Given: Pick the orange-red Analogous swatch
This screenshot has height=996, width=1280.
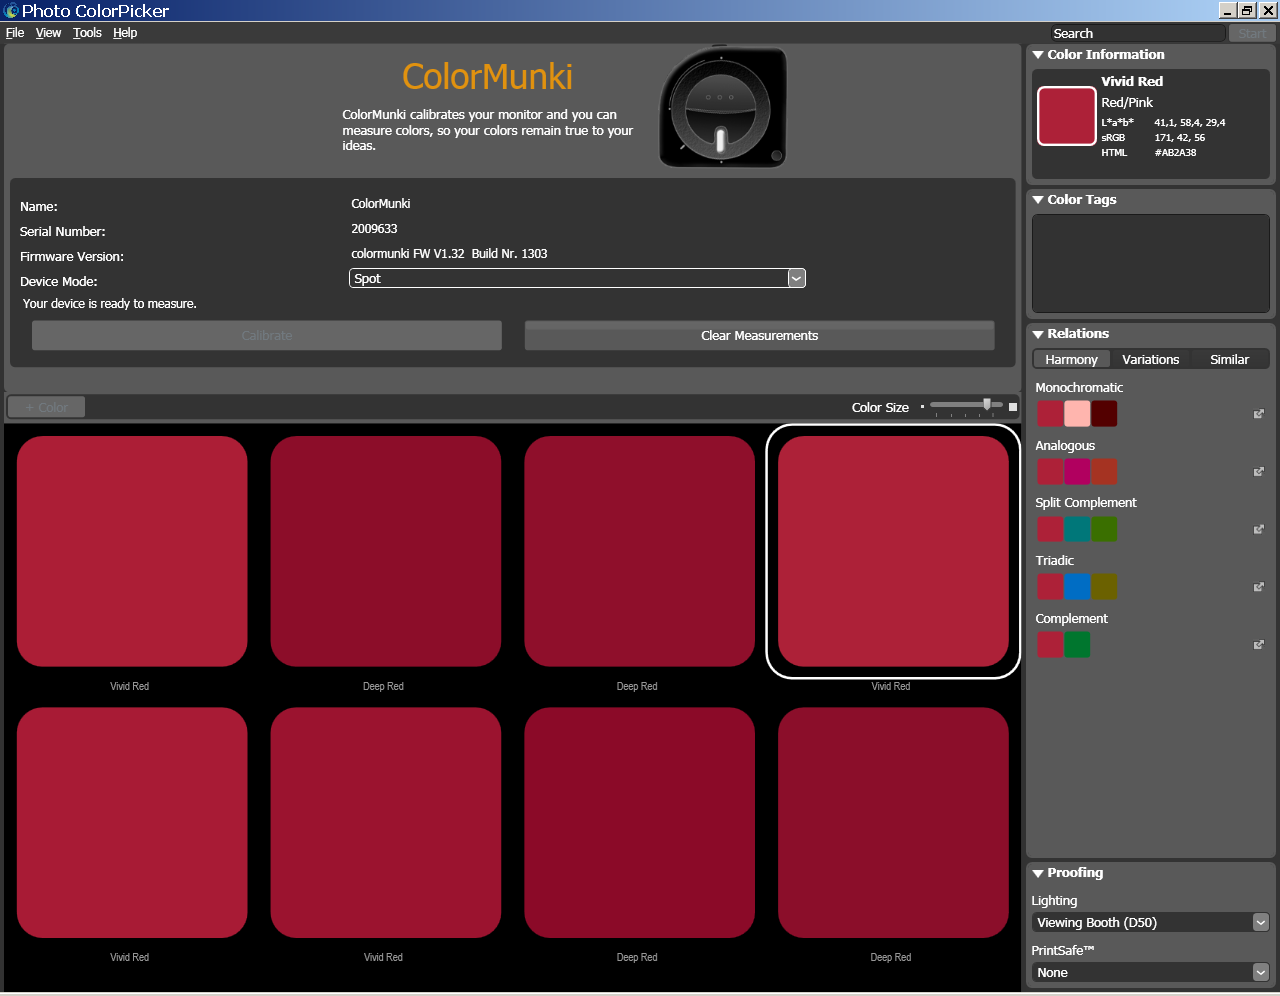Looking at the screenshot, I should pos(1104,472).
